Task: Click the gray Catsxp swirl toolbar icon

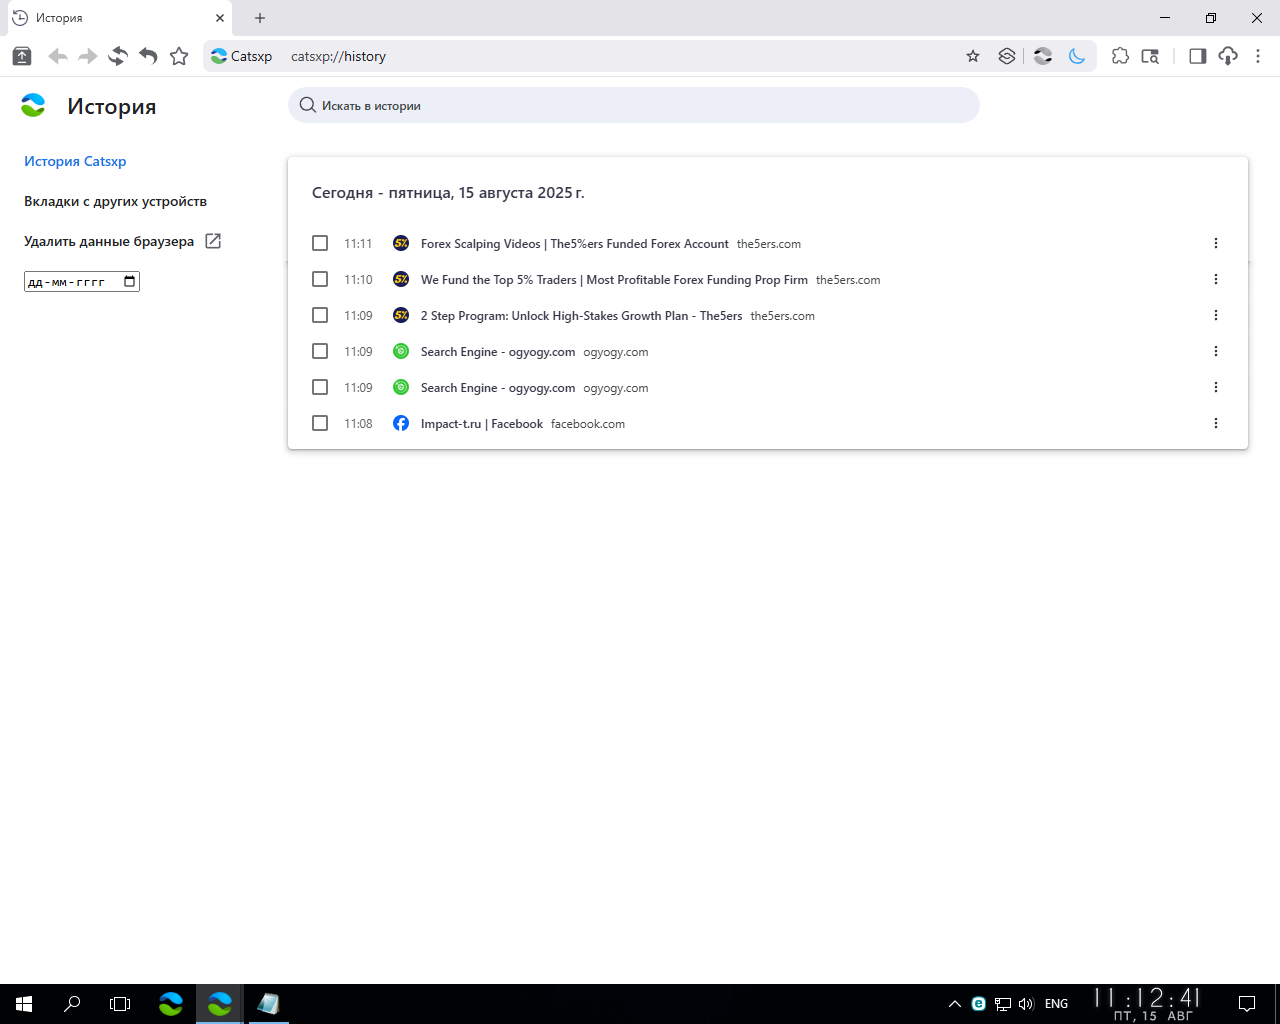Action: 1043,56
